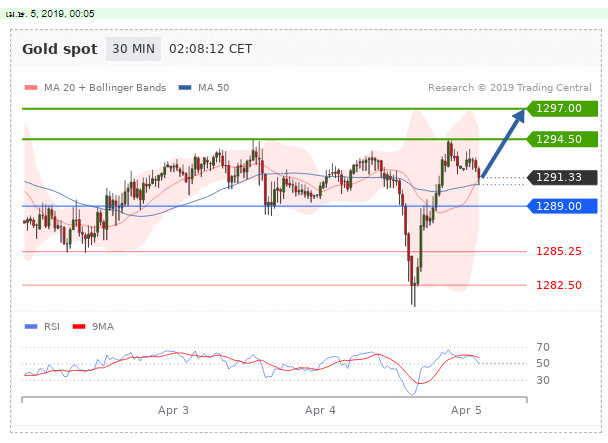The image size is (608, 443).
Task: Click the 02:08:12 CET timestamp
Action: tap(211, 49)
